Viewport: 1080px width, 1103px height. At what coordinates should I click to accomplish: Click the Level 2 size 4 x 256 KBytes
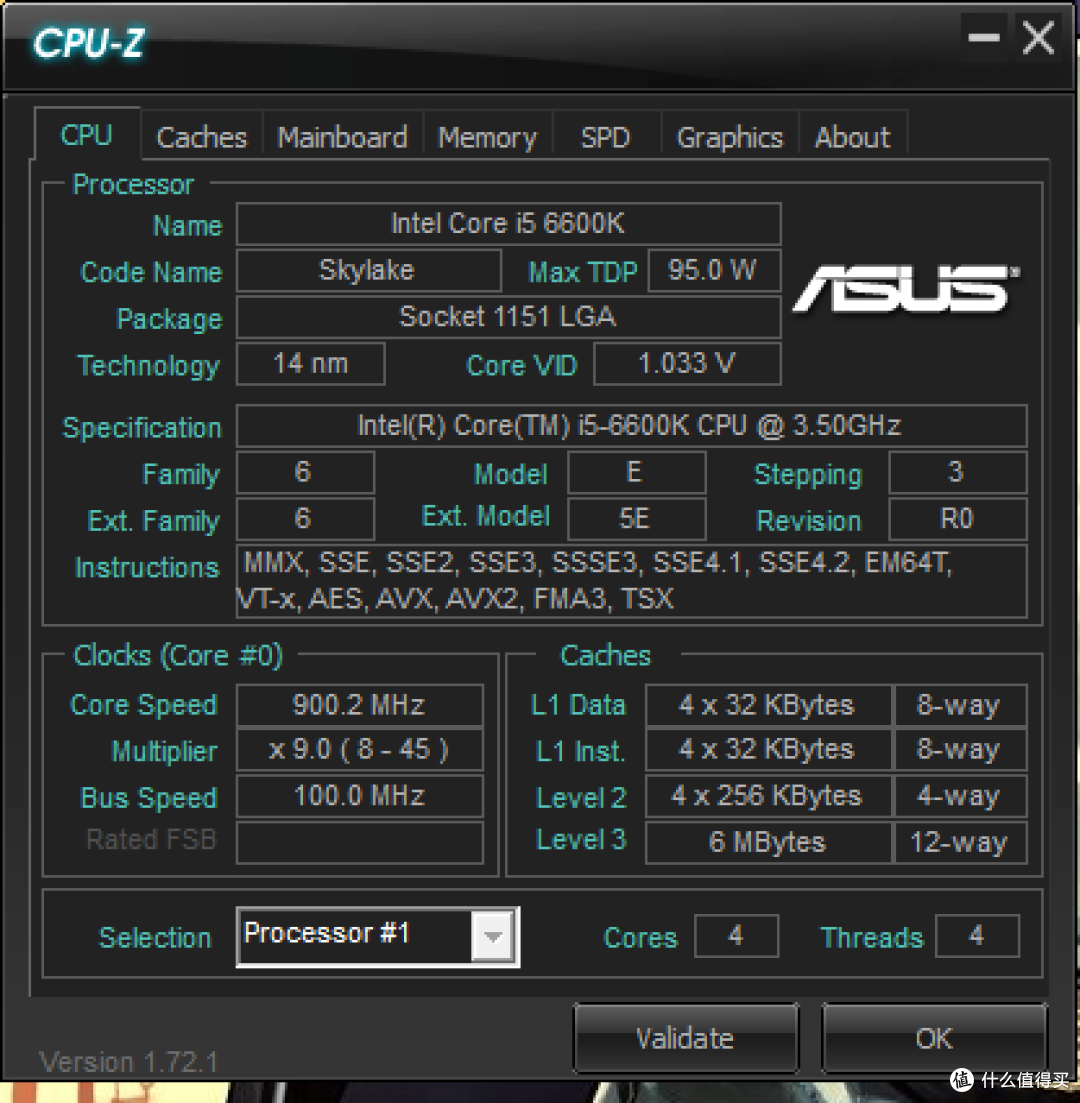768,796
